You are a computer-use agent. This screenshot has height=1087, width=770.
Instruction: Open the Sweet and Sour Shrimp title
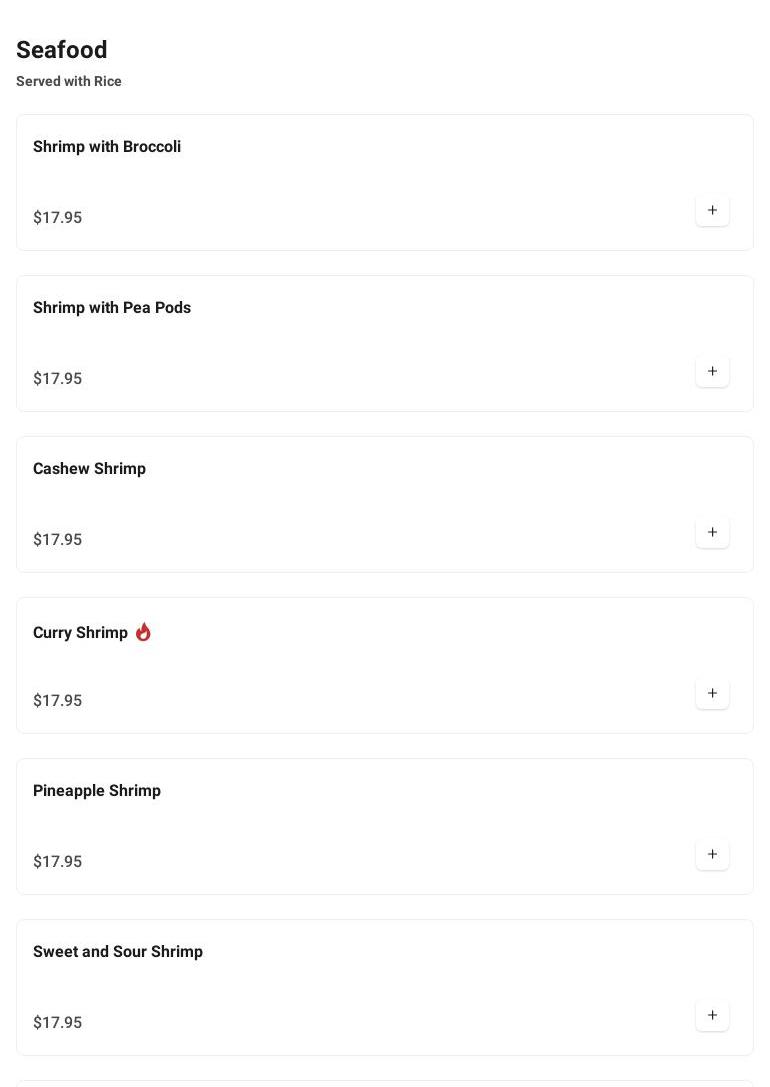point(118,952)
